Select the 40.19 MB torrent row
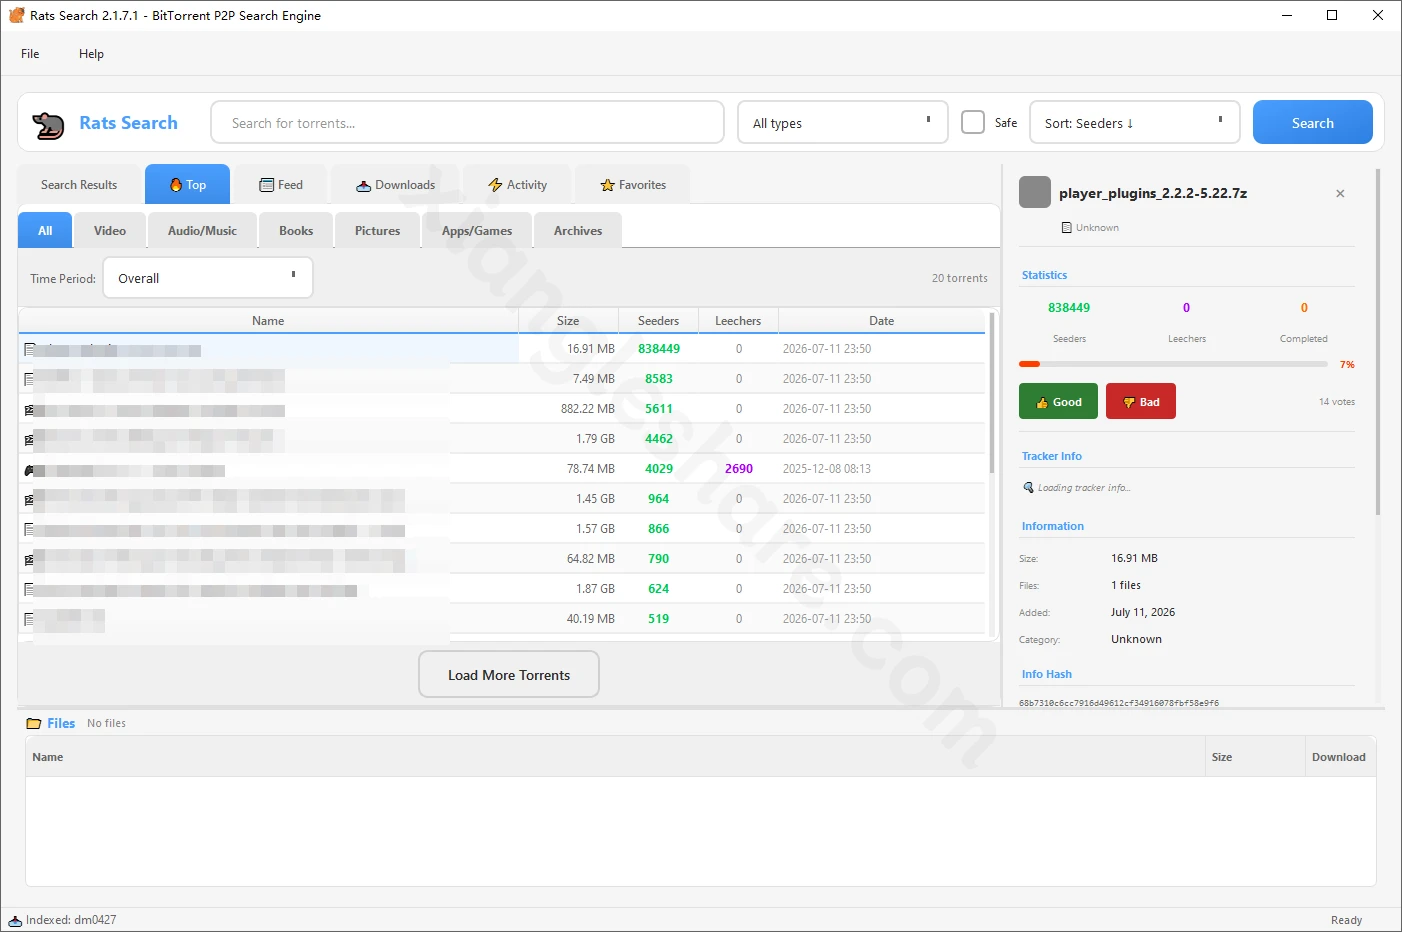1402x932 pixels. coord(502,619)
